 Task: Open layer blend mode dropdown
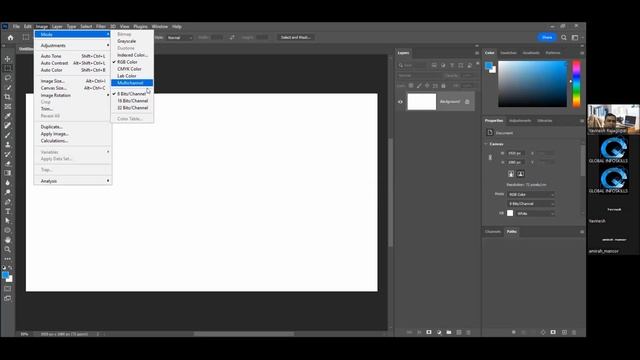pos(420,76)
